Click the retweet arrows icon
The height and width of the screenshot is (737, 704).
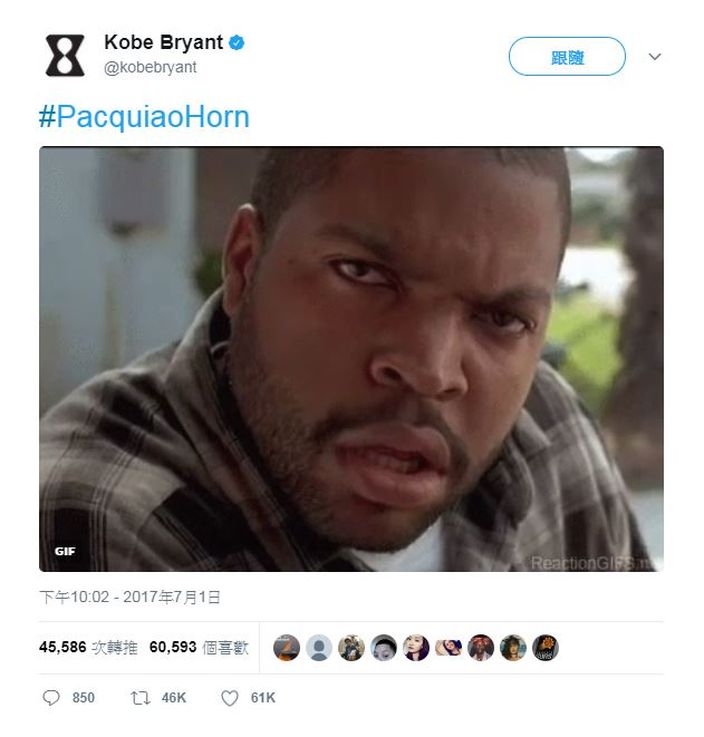[x=141, y=698]
